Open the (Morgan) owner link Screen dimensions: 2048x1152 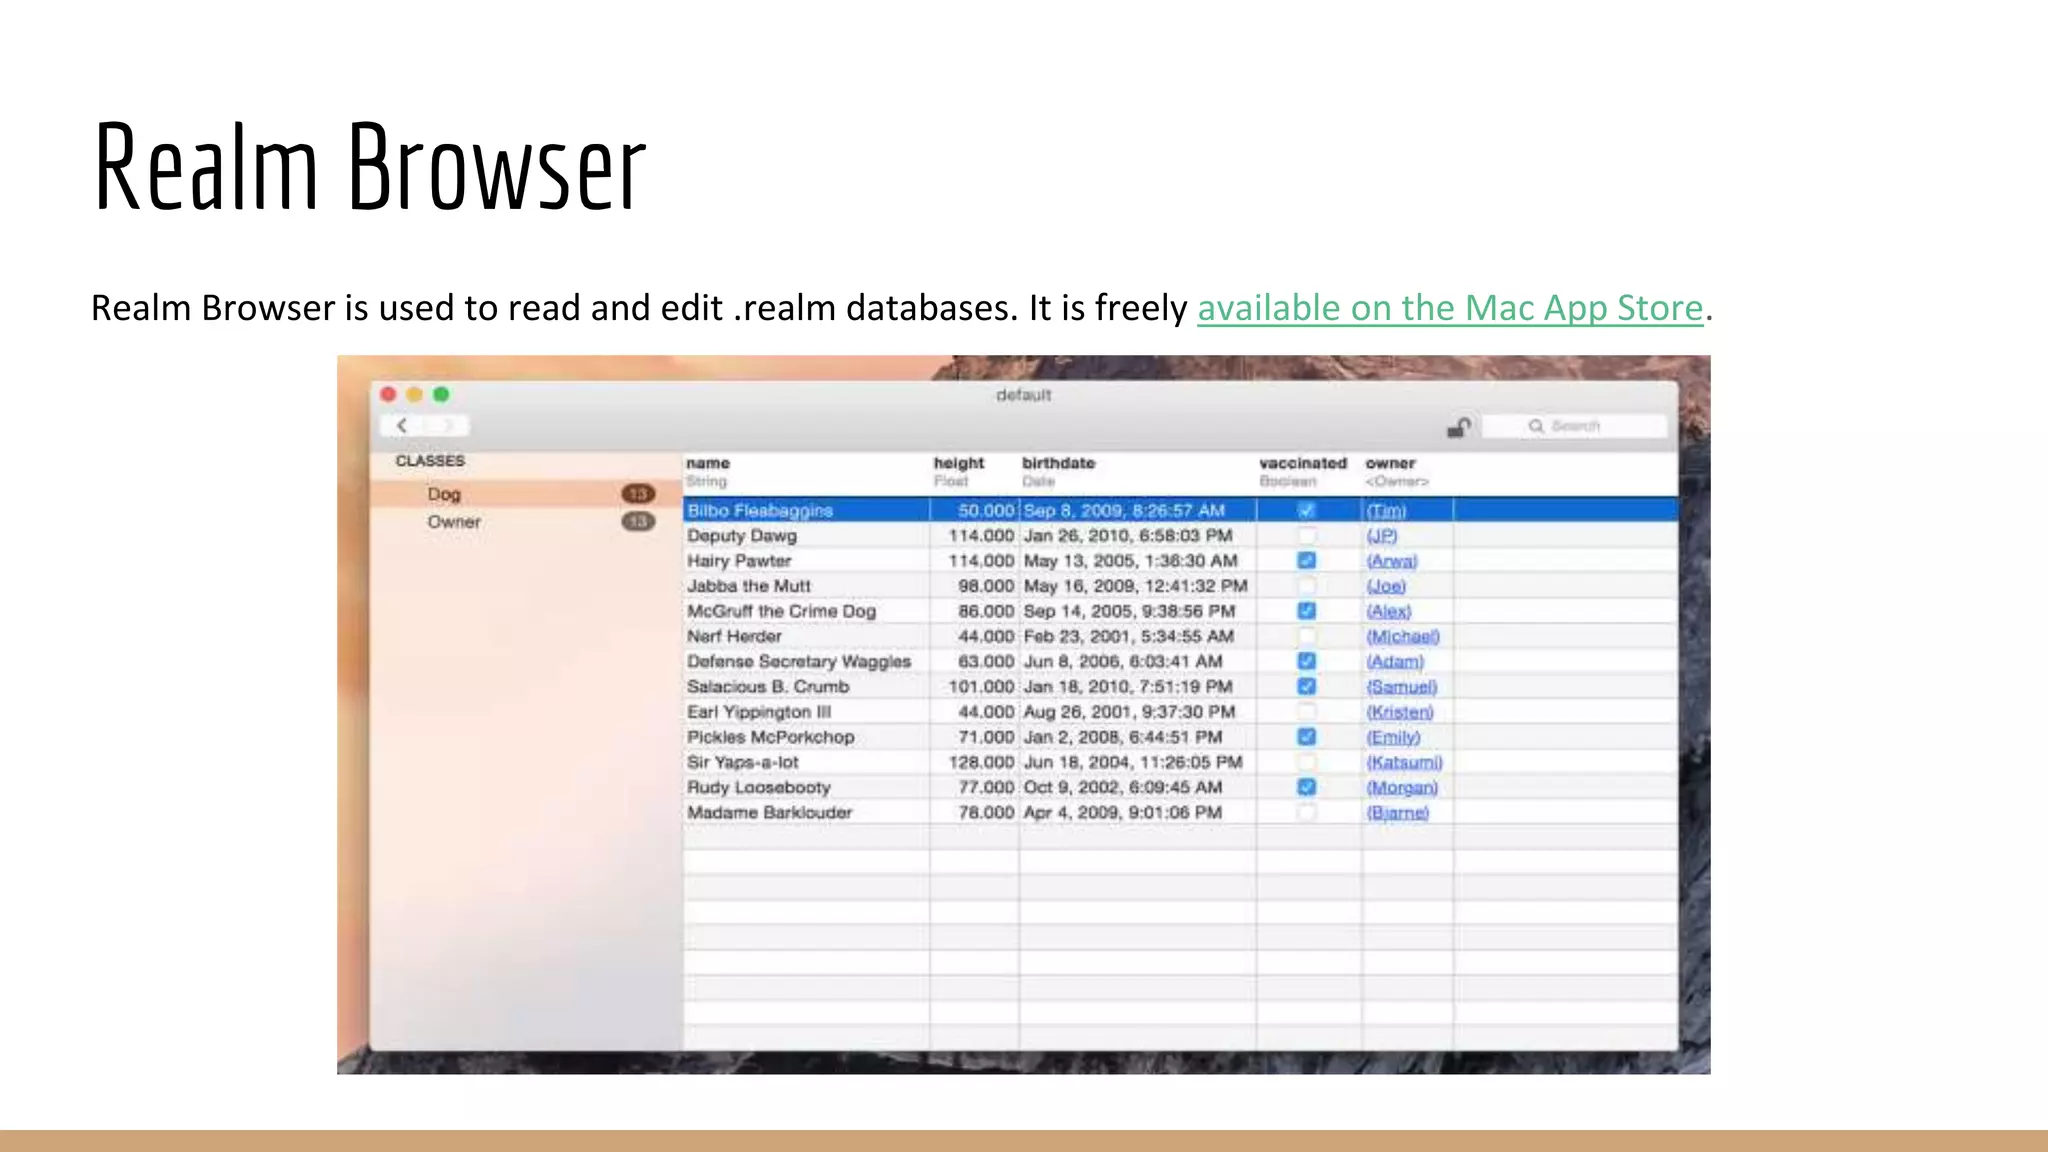[1402, 787]
